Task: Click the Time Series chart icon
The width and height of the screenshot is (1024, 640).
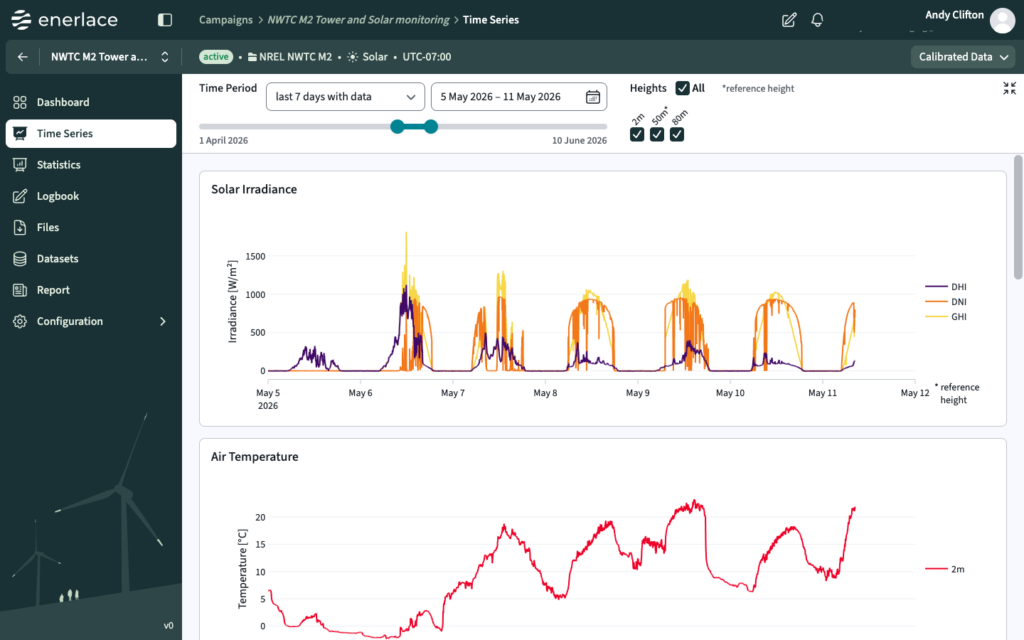Action: point(20,133)
